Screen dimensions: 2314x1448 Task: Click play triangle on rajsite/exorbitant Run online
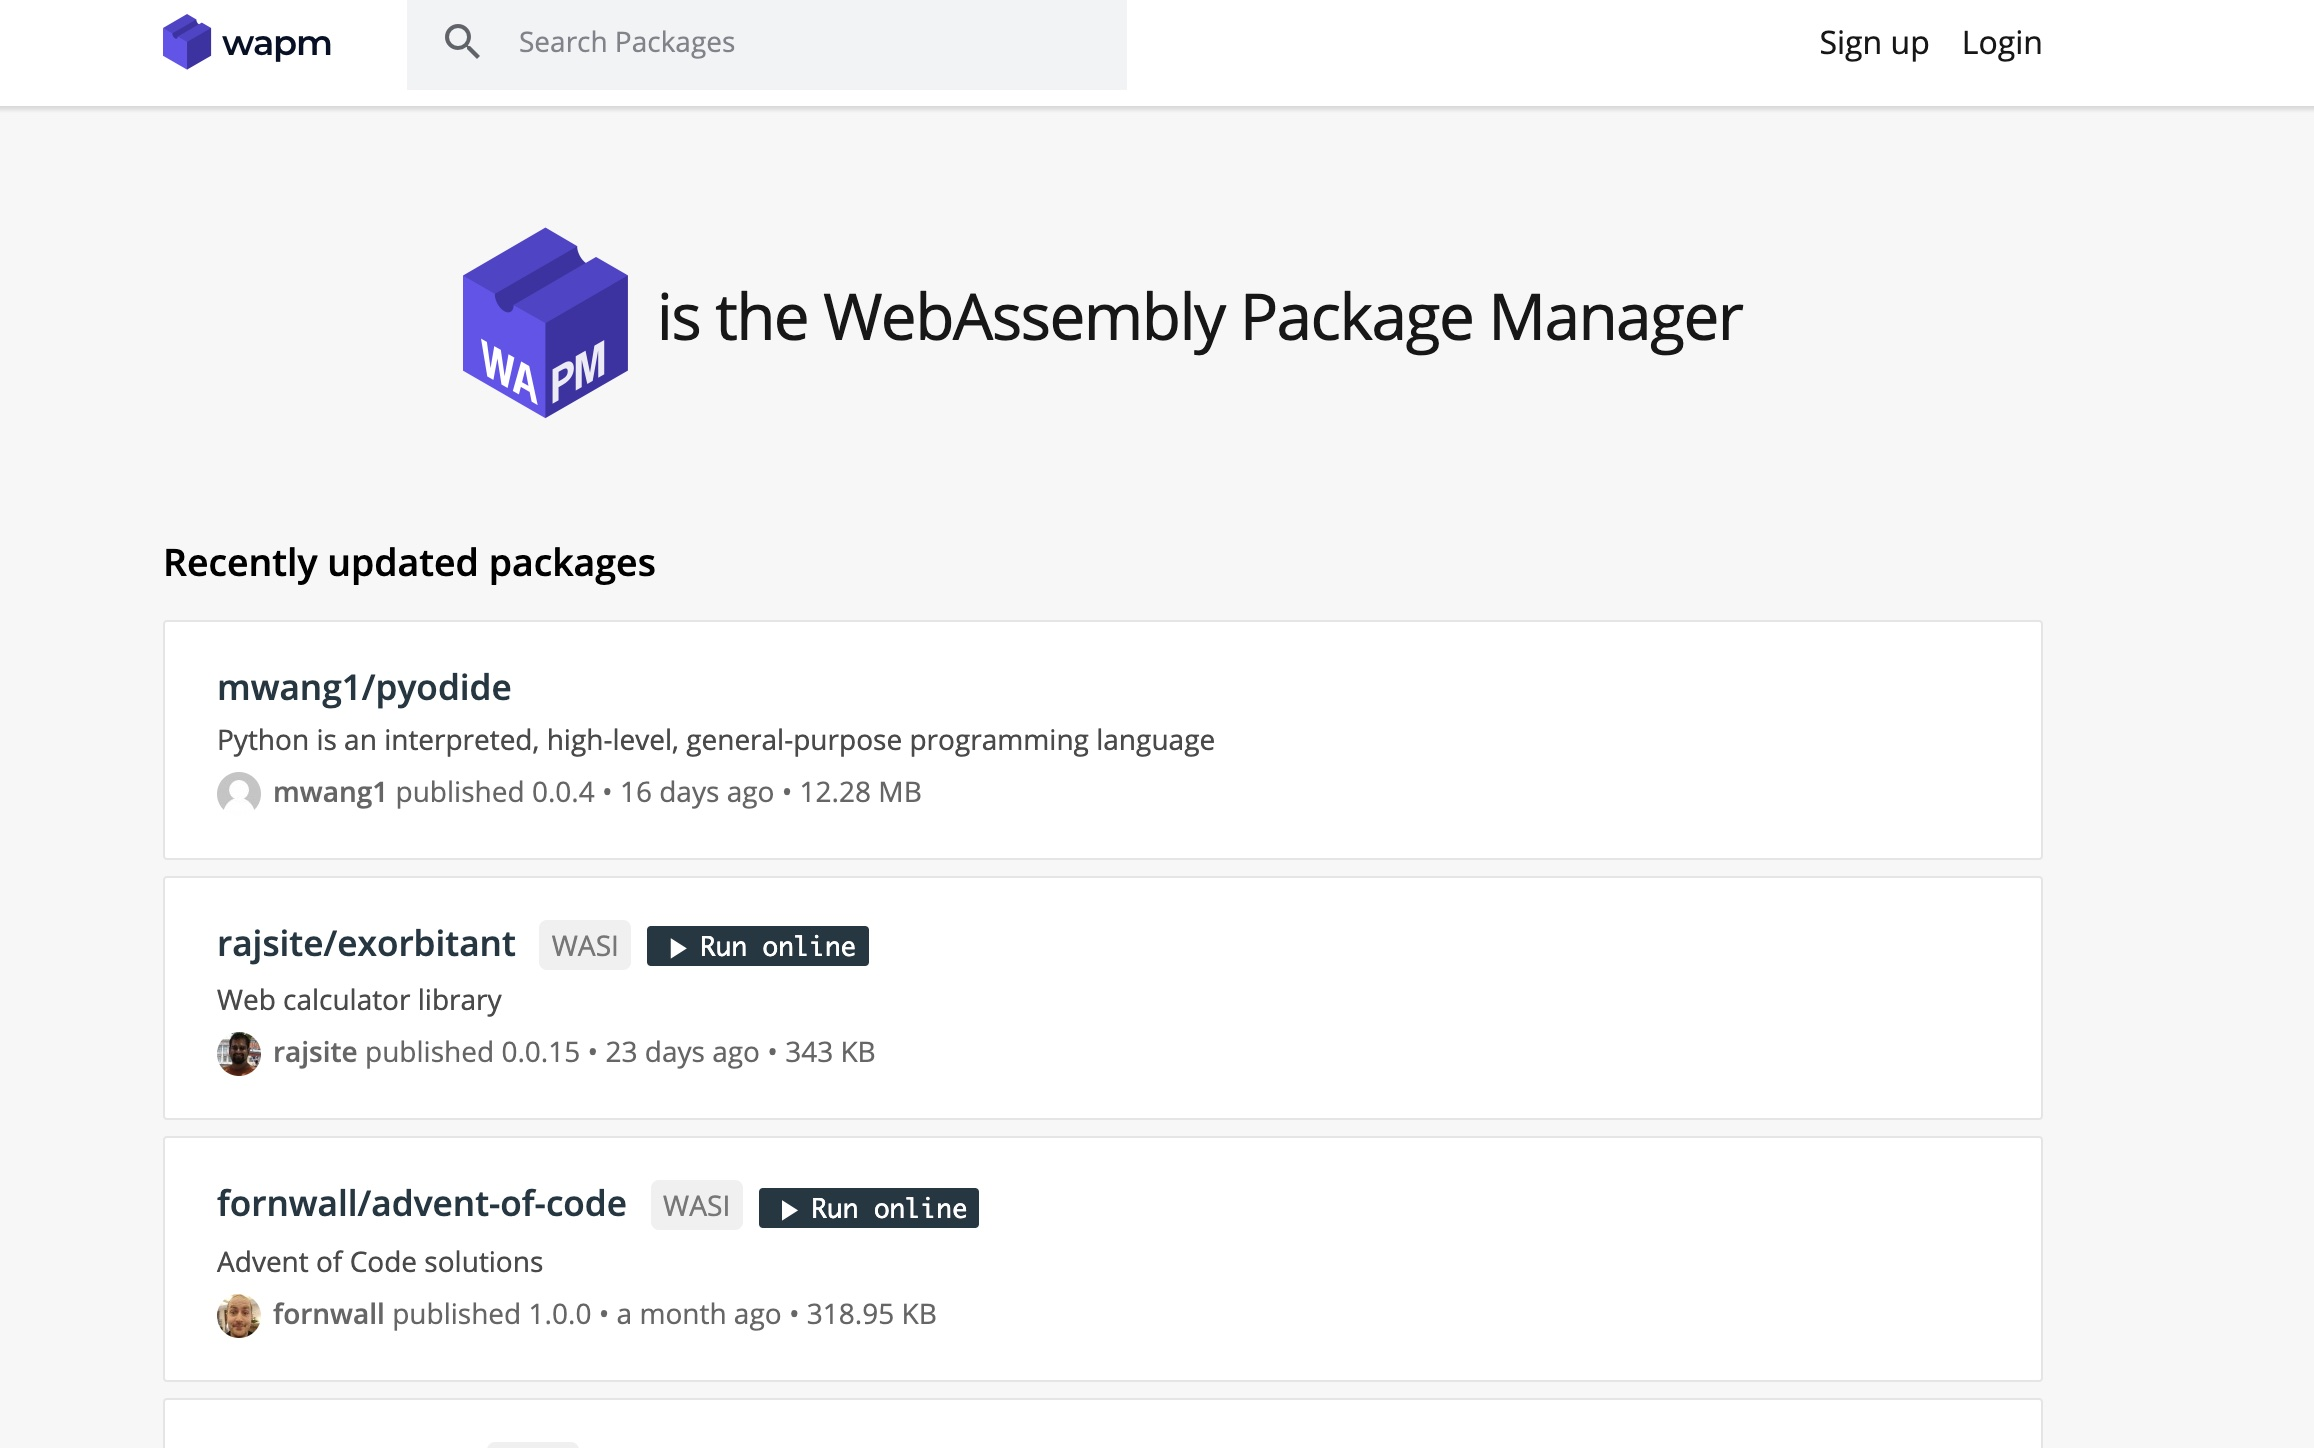point(678,948)
